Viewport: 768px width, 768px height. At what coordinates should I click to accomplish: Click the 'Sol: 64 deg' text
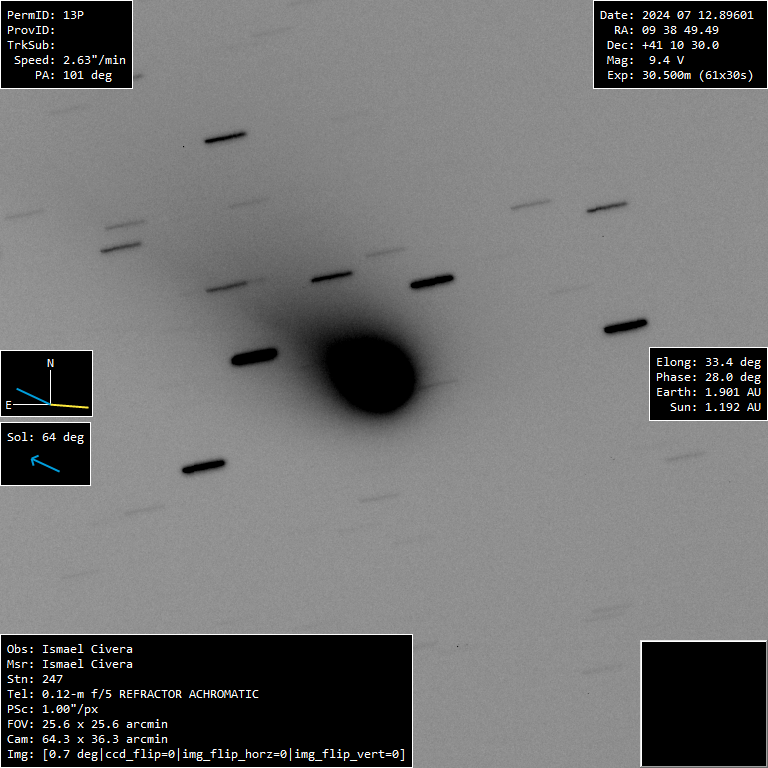click(46, 437)
